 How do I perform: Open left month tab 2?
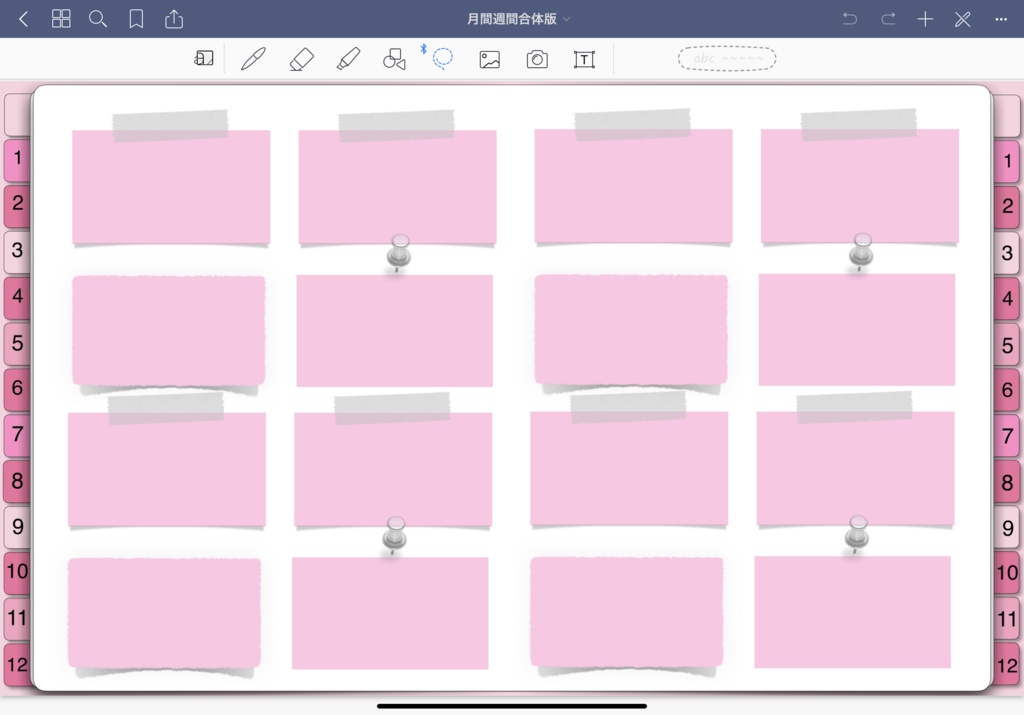(x=18, y=205)
